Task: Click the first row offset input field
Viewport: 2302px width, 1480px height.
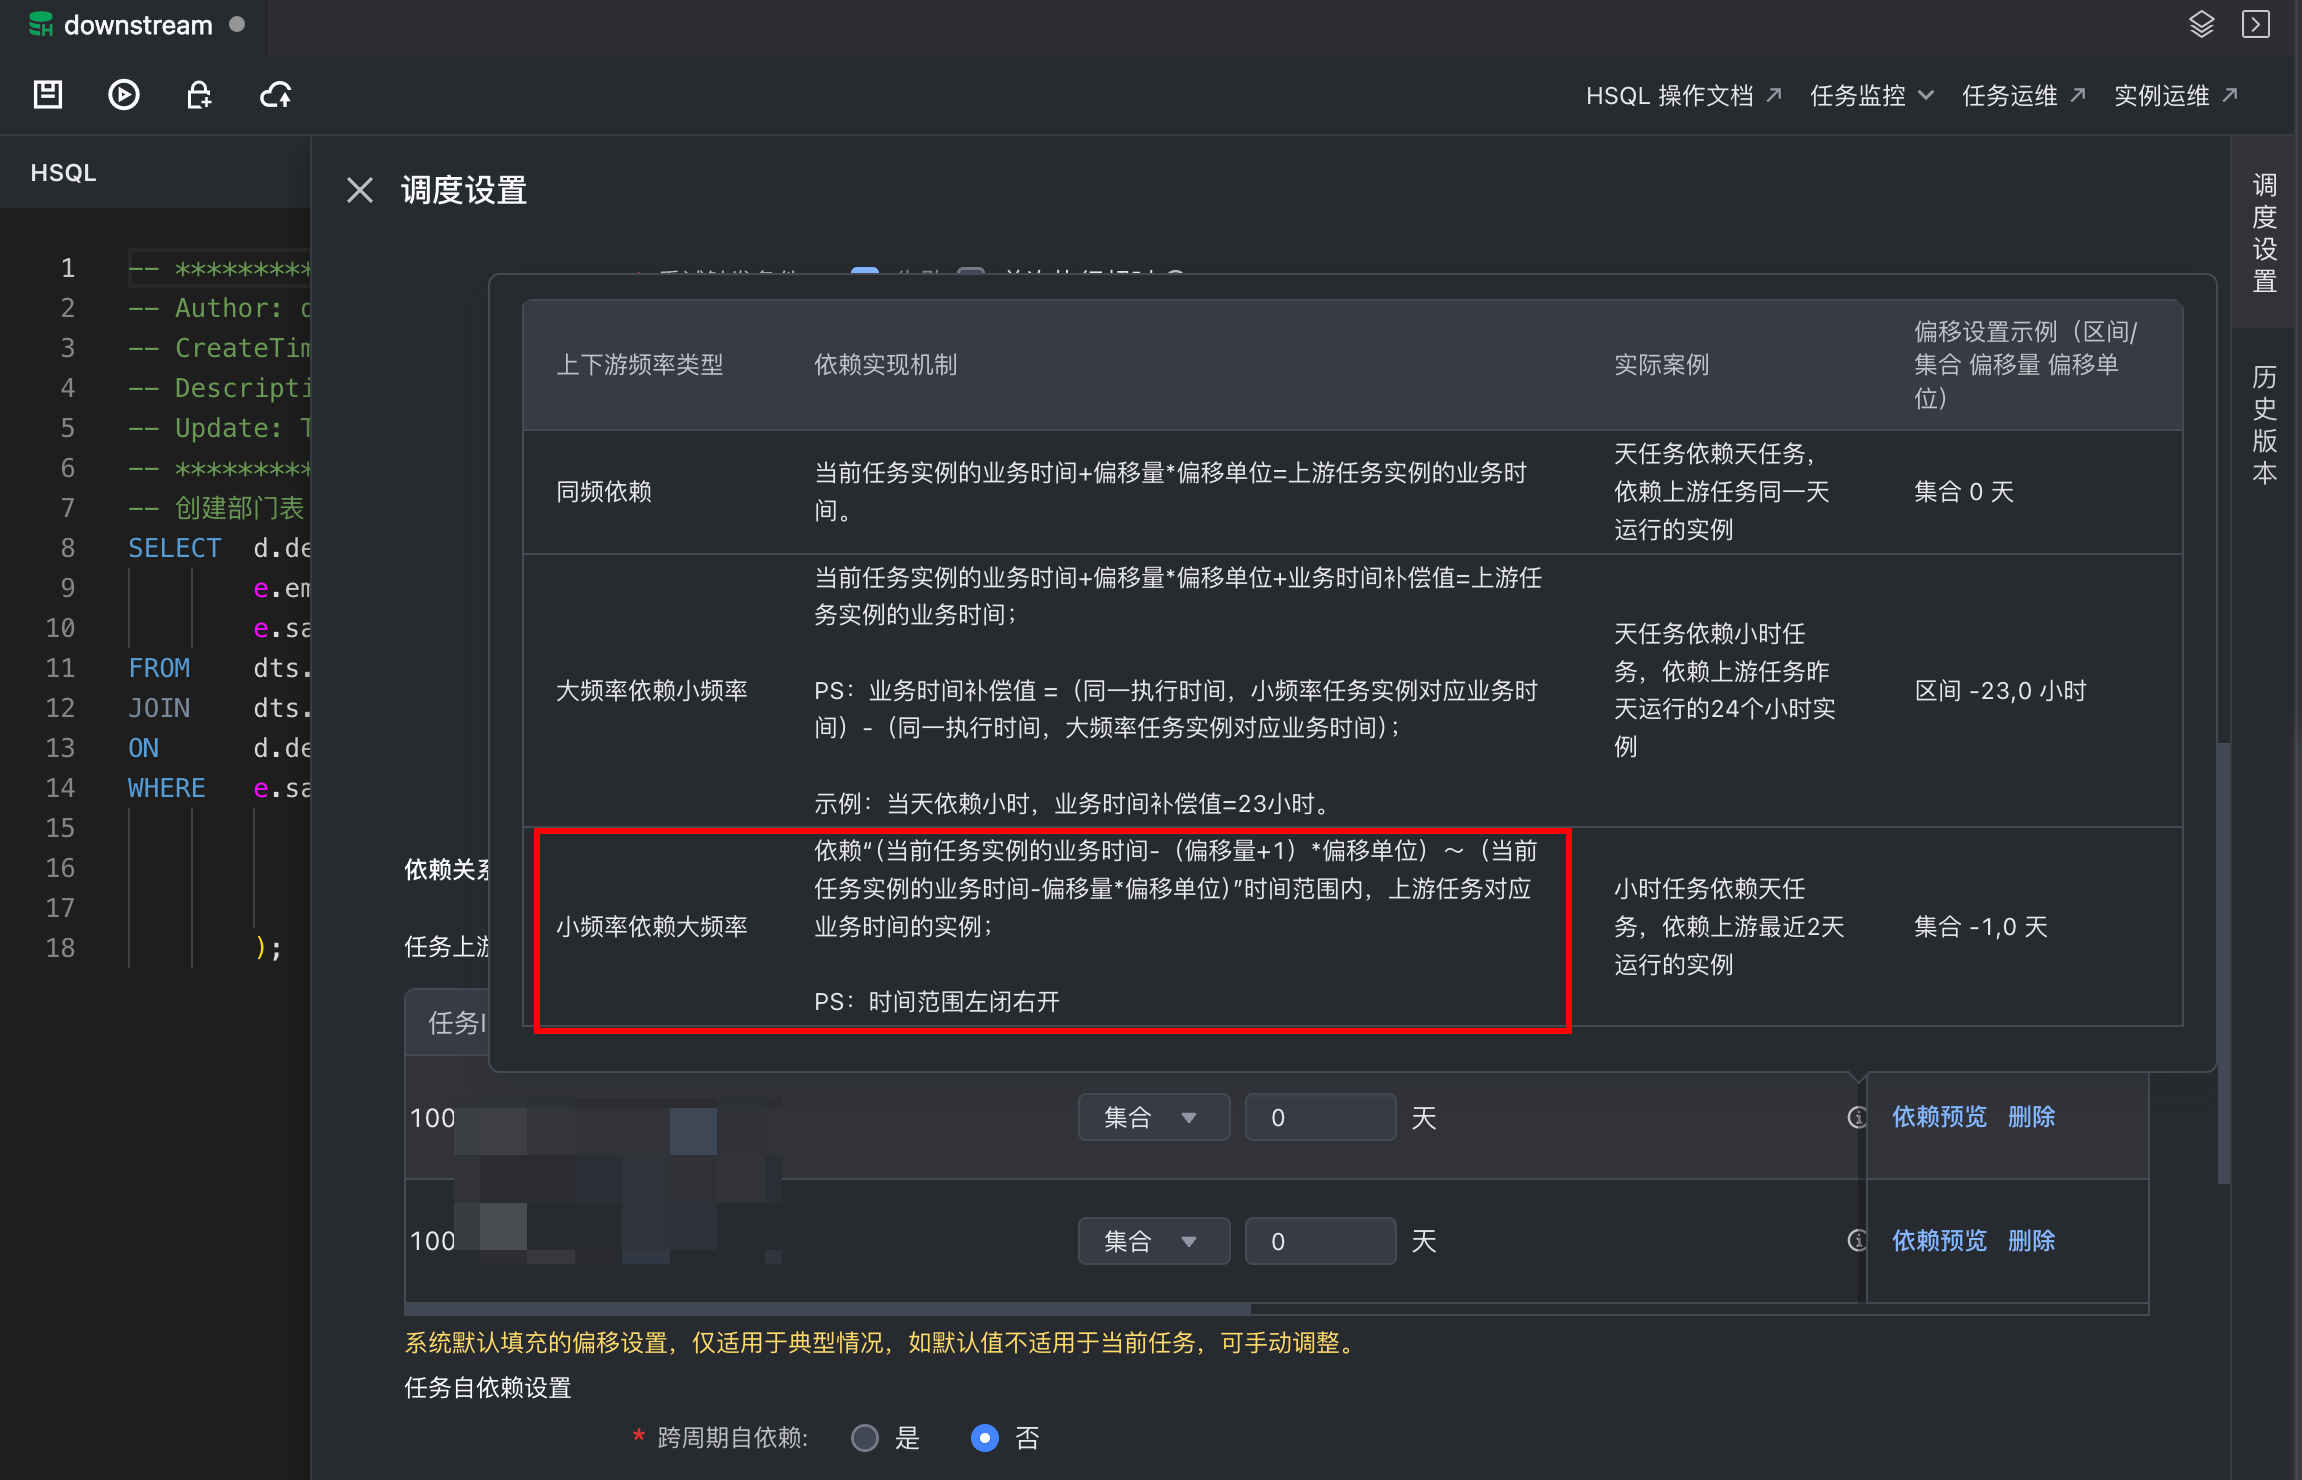Action: click(1320, 1117)
